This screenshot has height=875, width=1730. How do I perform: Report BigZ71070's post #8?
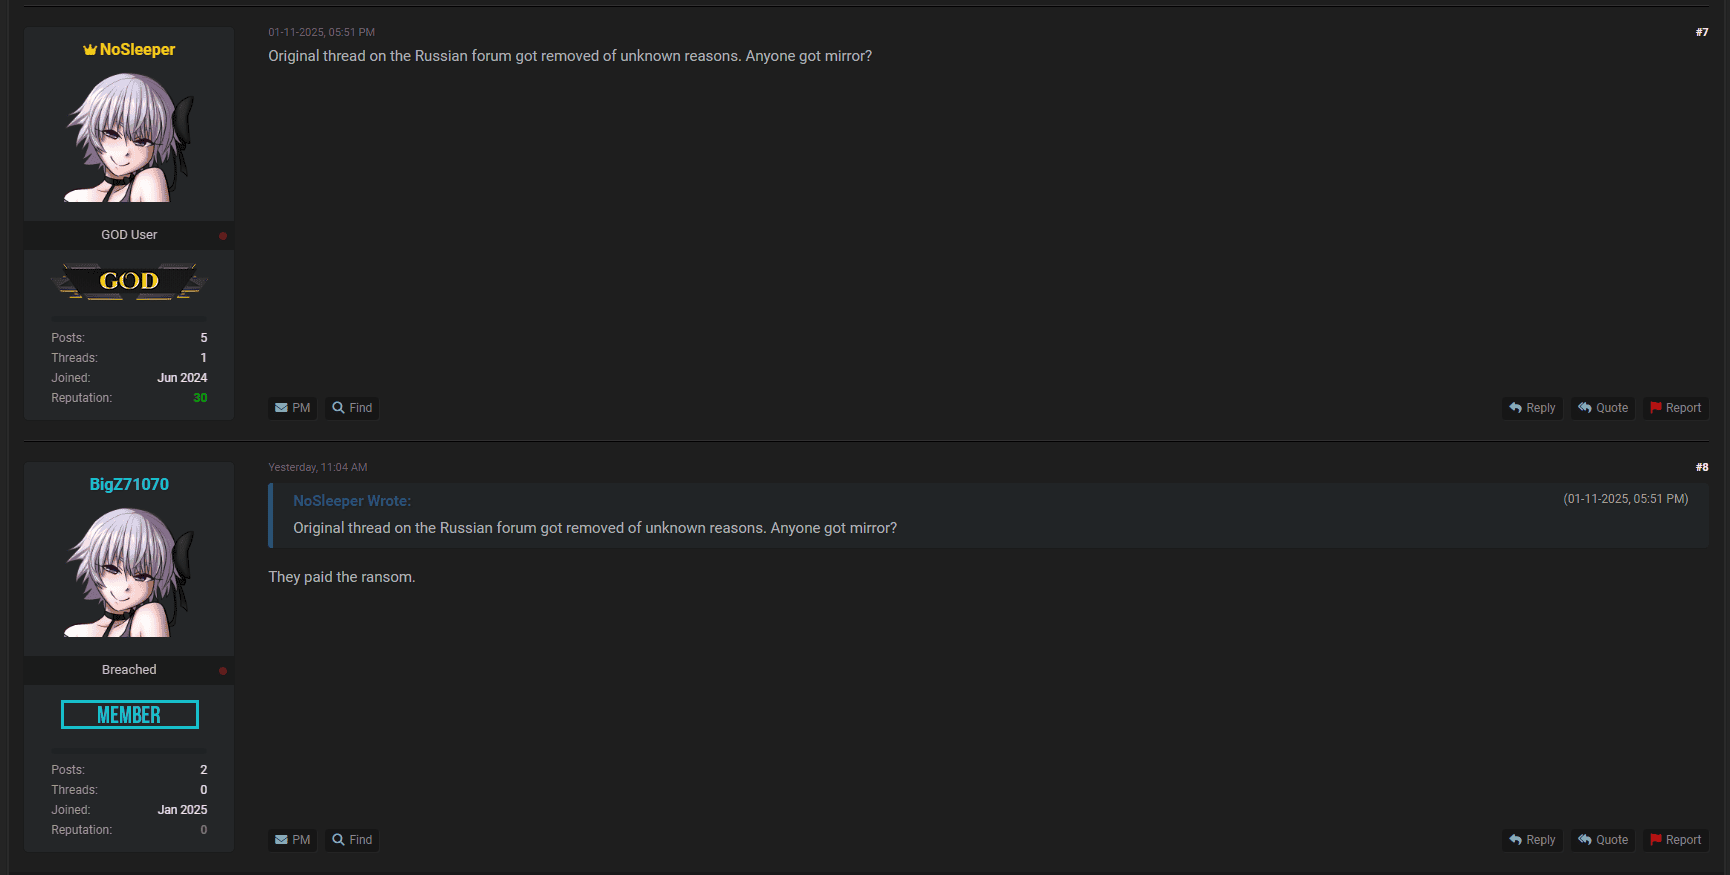tap(1676, 840)
